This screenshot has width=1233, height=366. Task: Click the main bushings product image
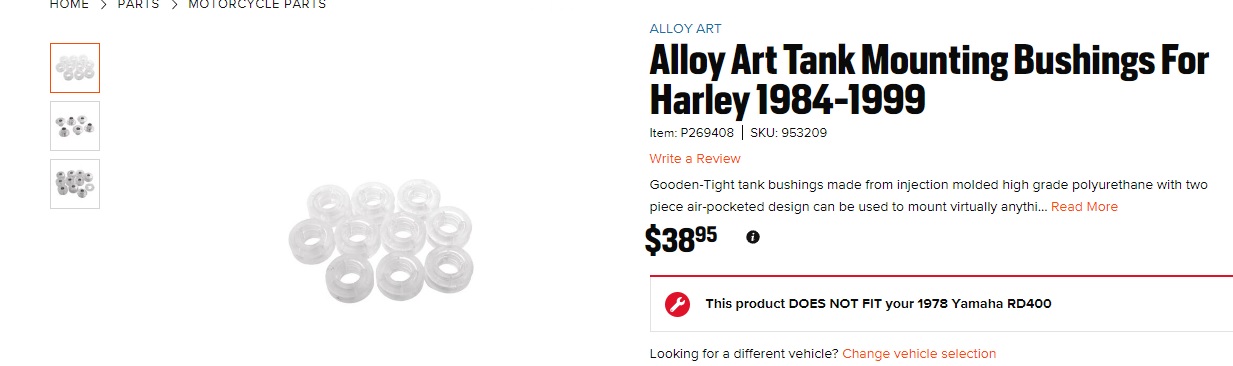pyautogui.click(x=379, y=238)
